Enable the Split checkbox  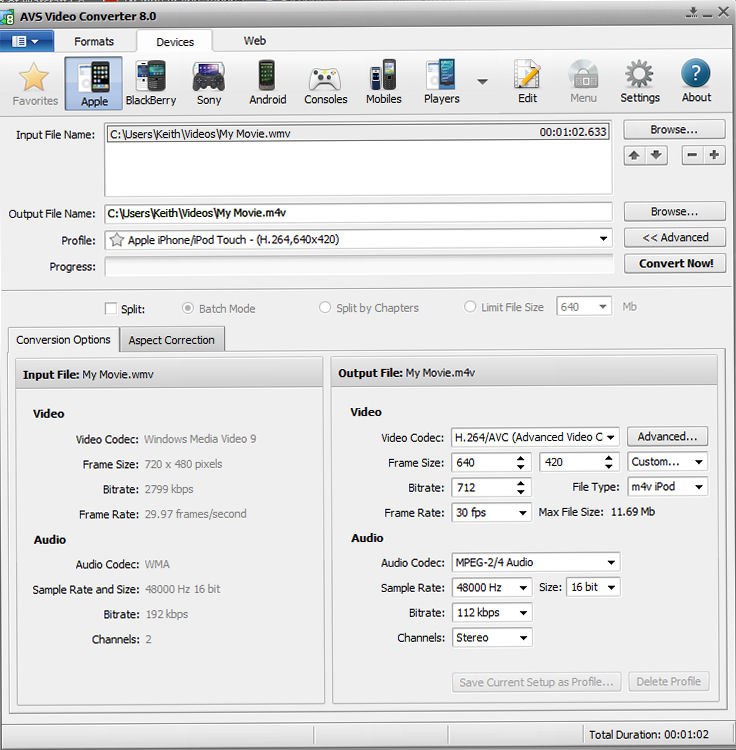(110, 309)
